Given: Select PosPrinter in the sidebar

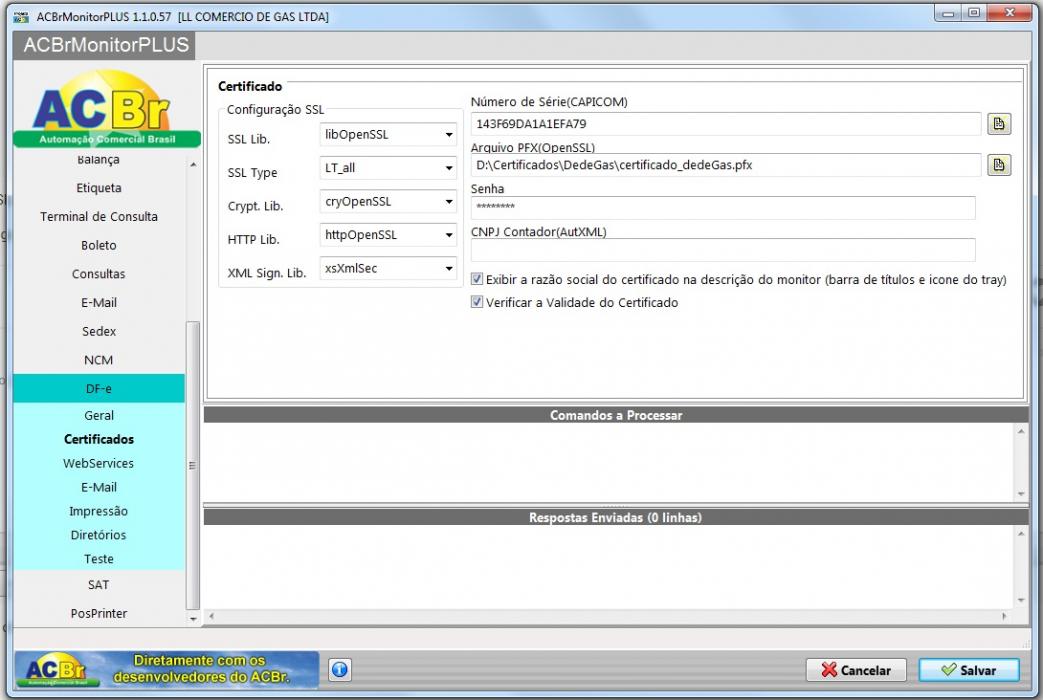Looking at the screenshot, I should [x=98, y=613].
